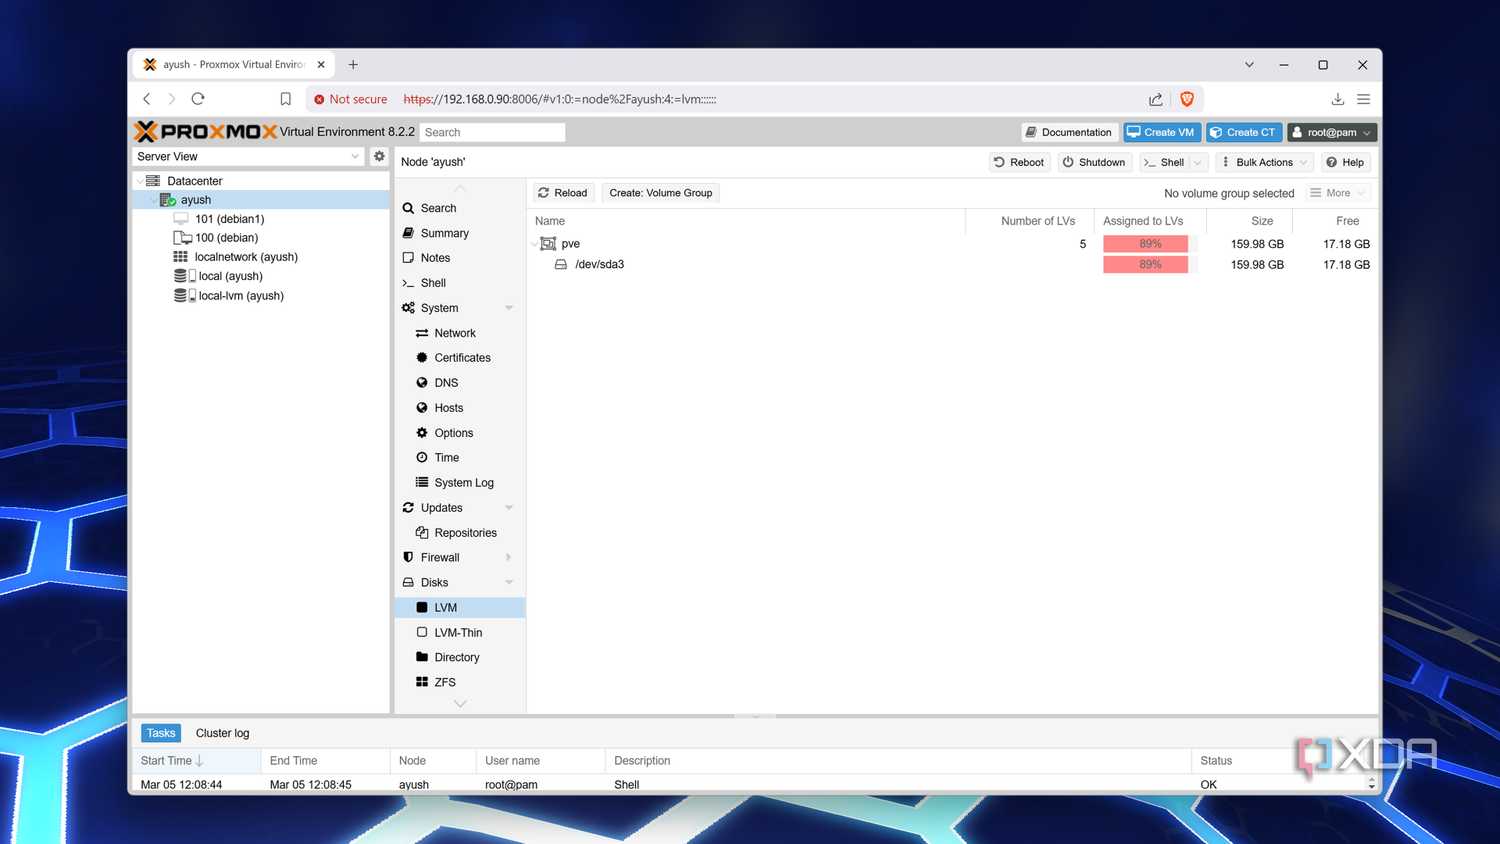Select localnetwork (ayush)
Screen dimensions: 1500x844
pos(246,257)
